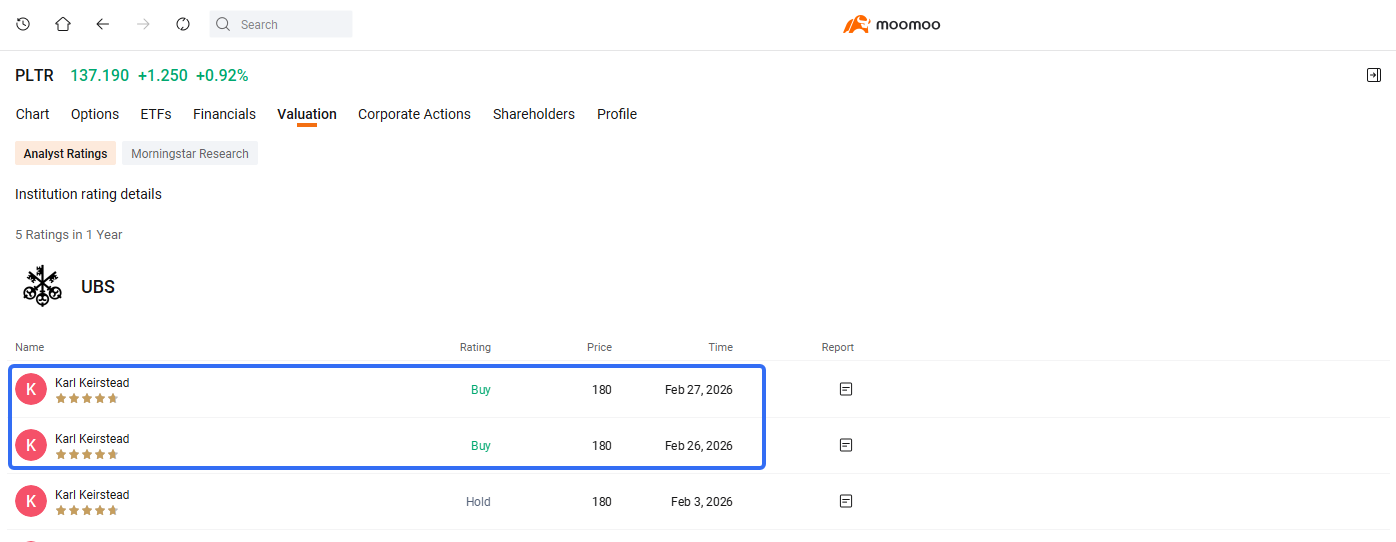Click the UBS logo icon

click(x=41, y=286)
